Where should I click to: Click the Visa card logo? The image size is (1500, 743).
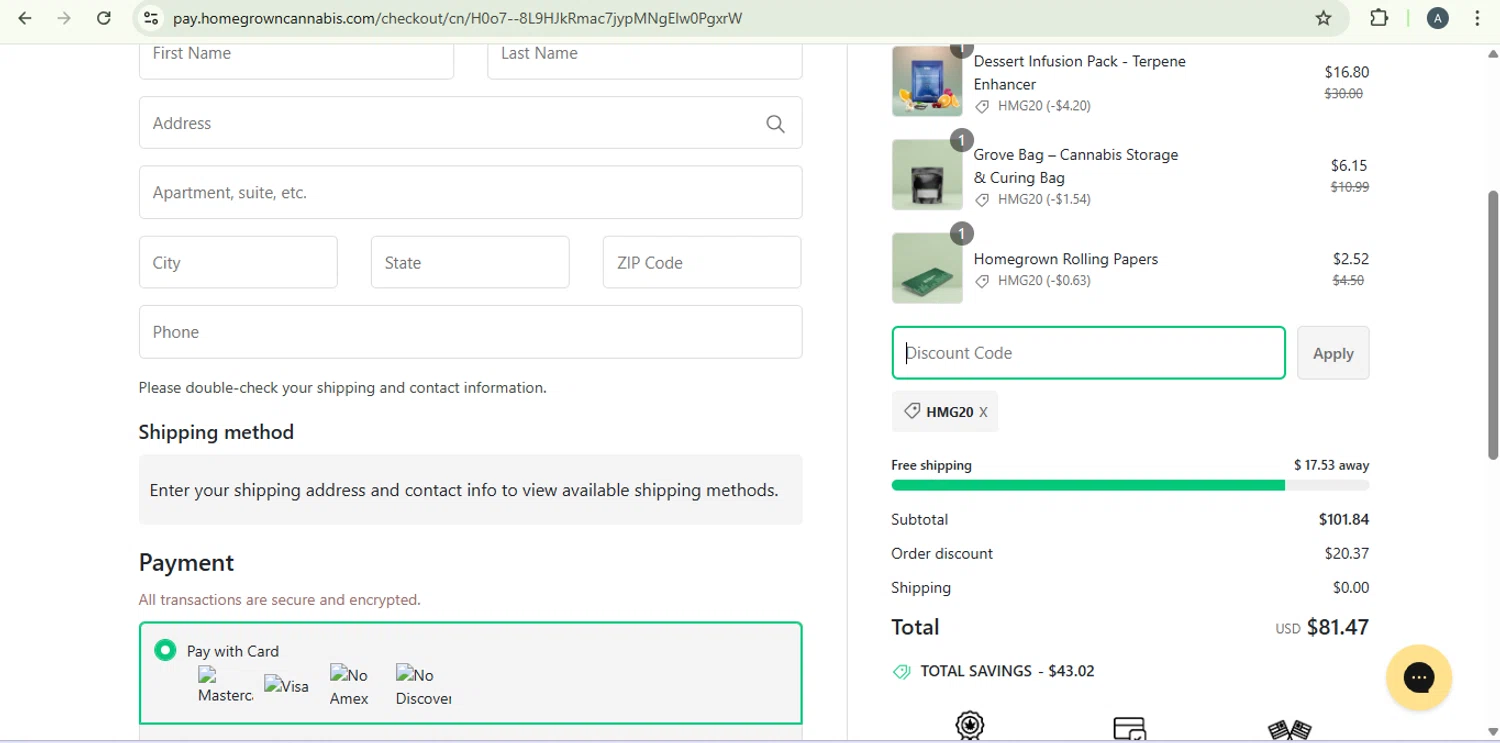pyautogui.click(x=286, y=686)
